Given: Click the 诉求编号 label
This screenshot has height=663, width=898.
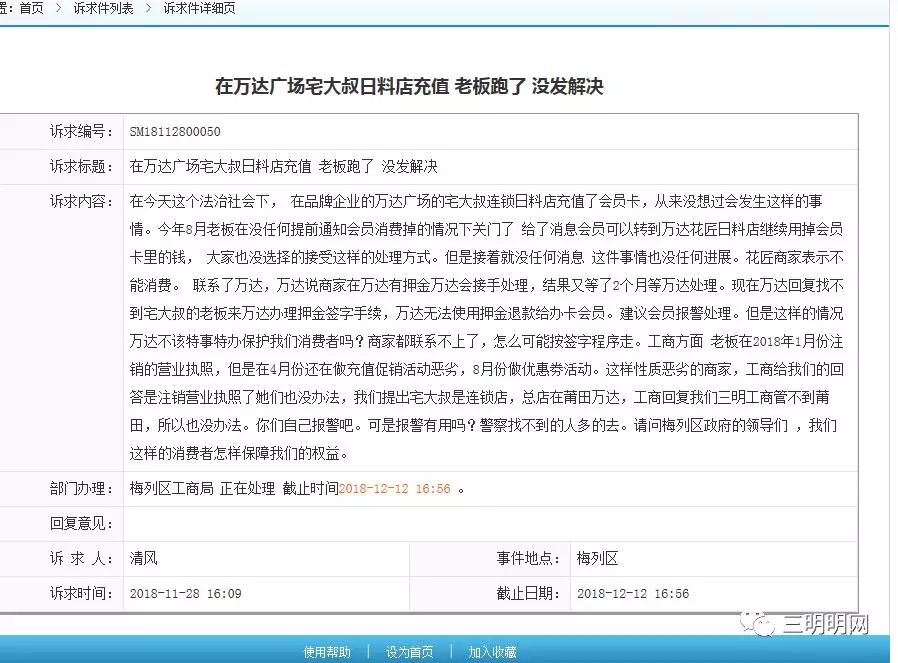Looking at the screenshot, I should [x=81, y=132].
